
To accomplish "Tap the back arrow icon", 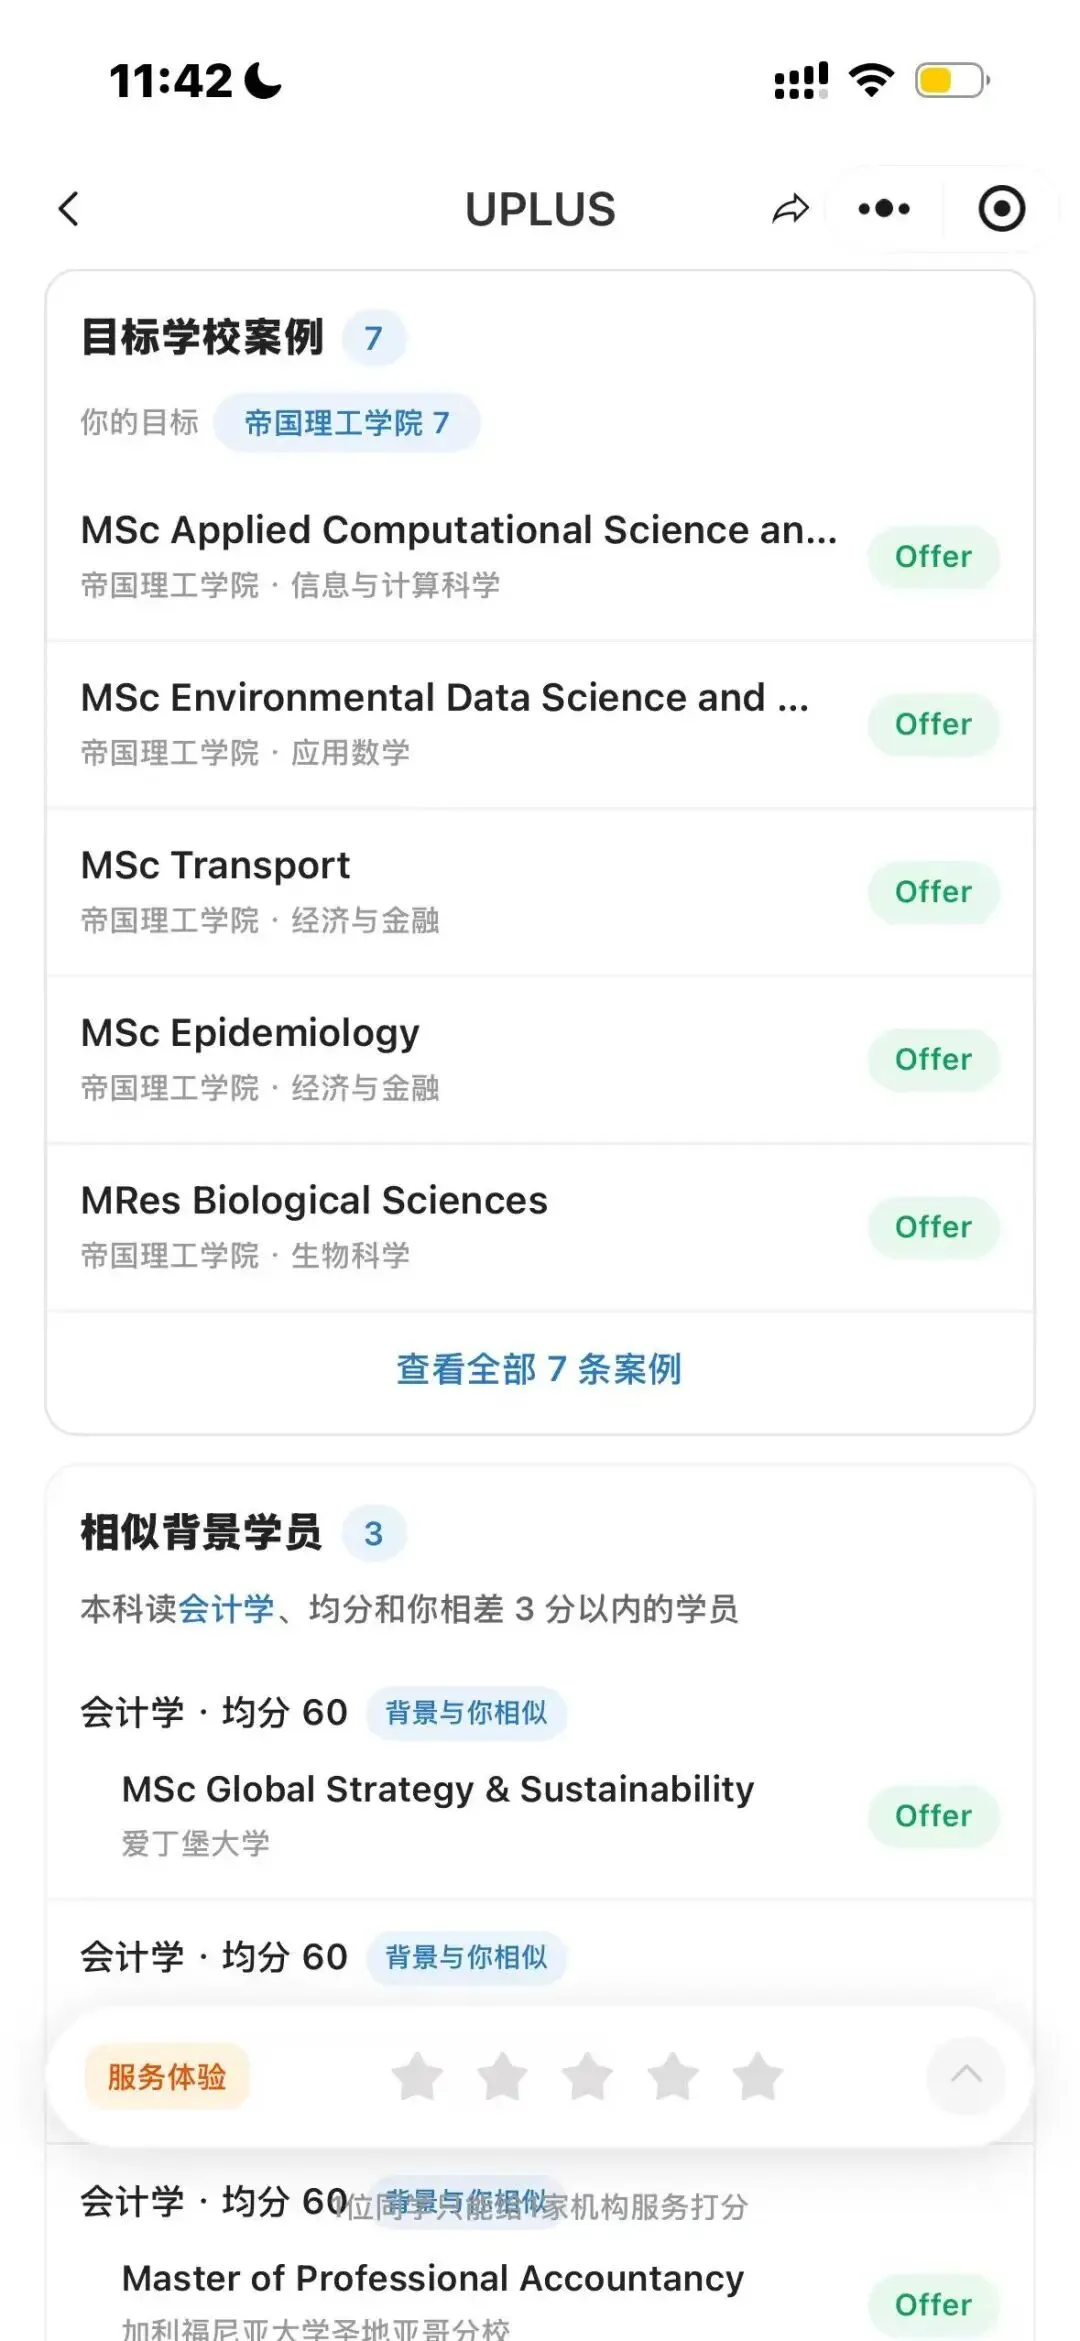I will coord(69,209).
